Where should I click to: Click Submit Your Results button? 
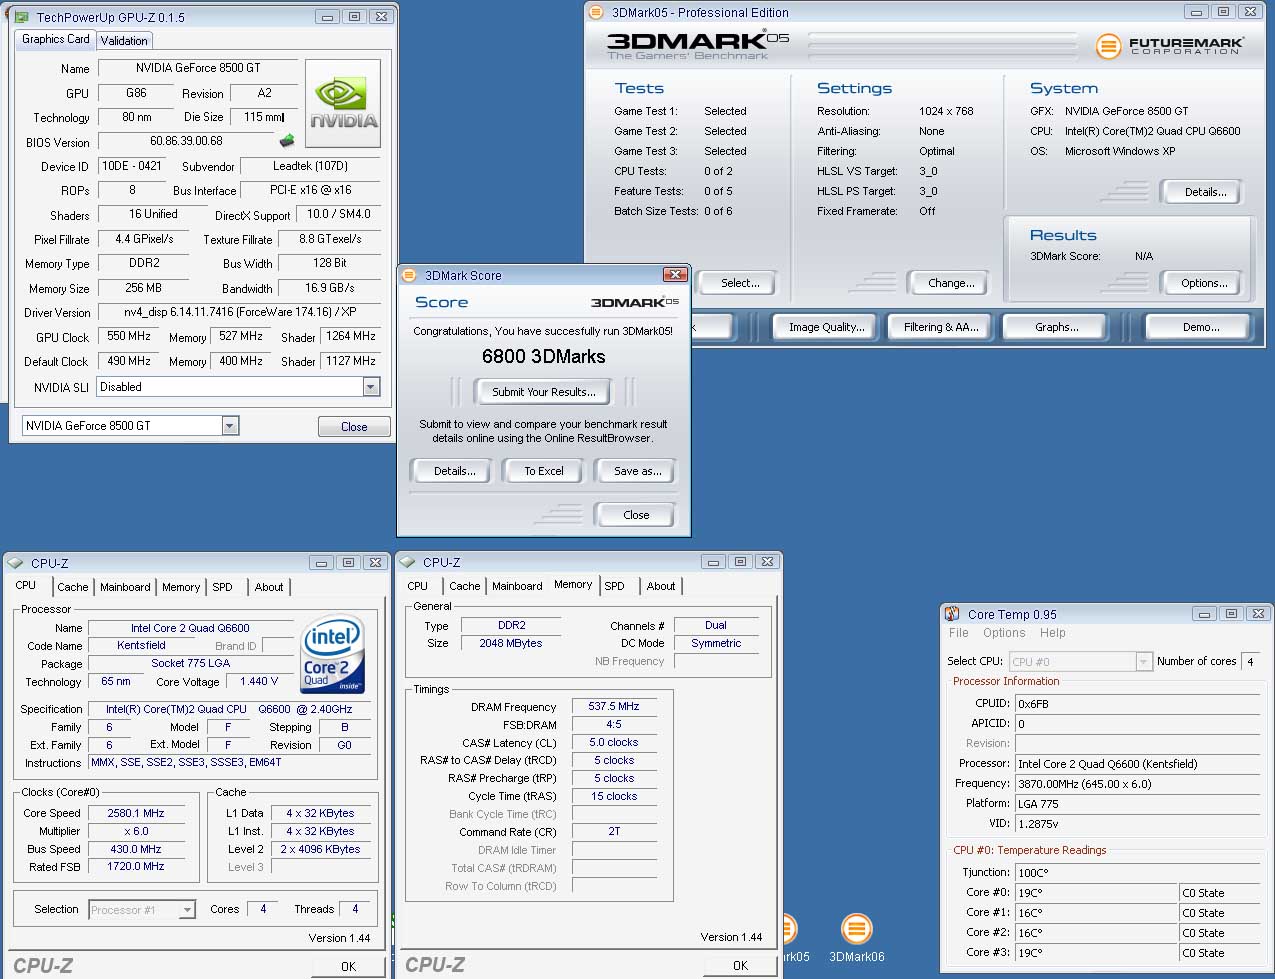544,392
